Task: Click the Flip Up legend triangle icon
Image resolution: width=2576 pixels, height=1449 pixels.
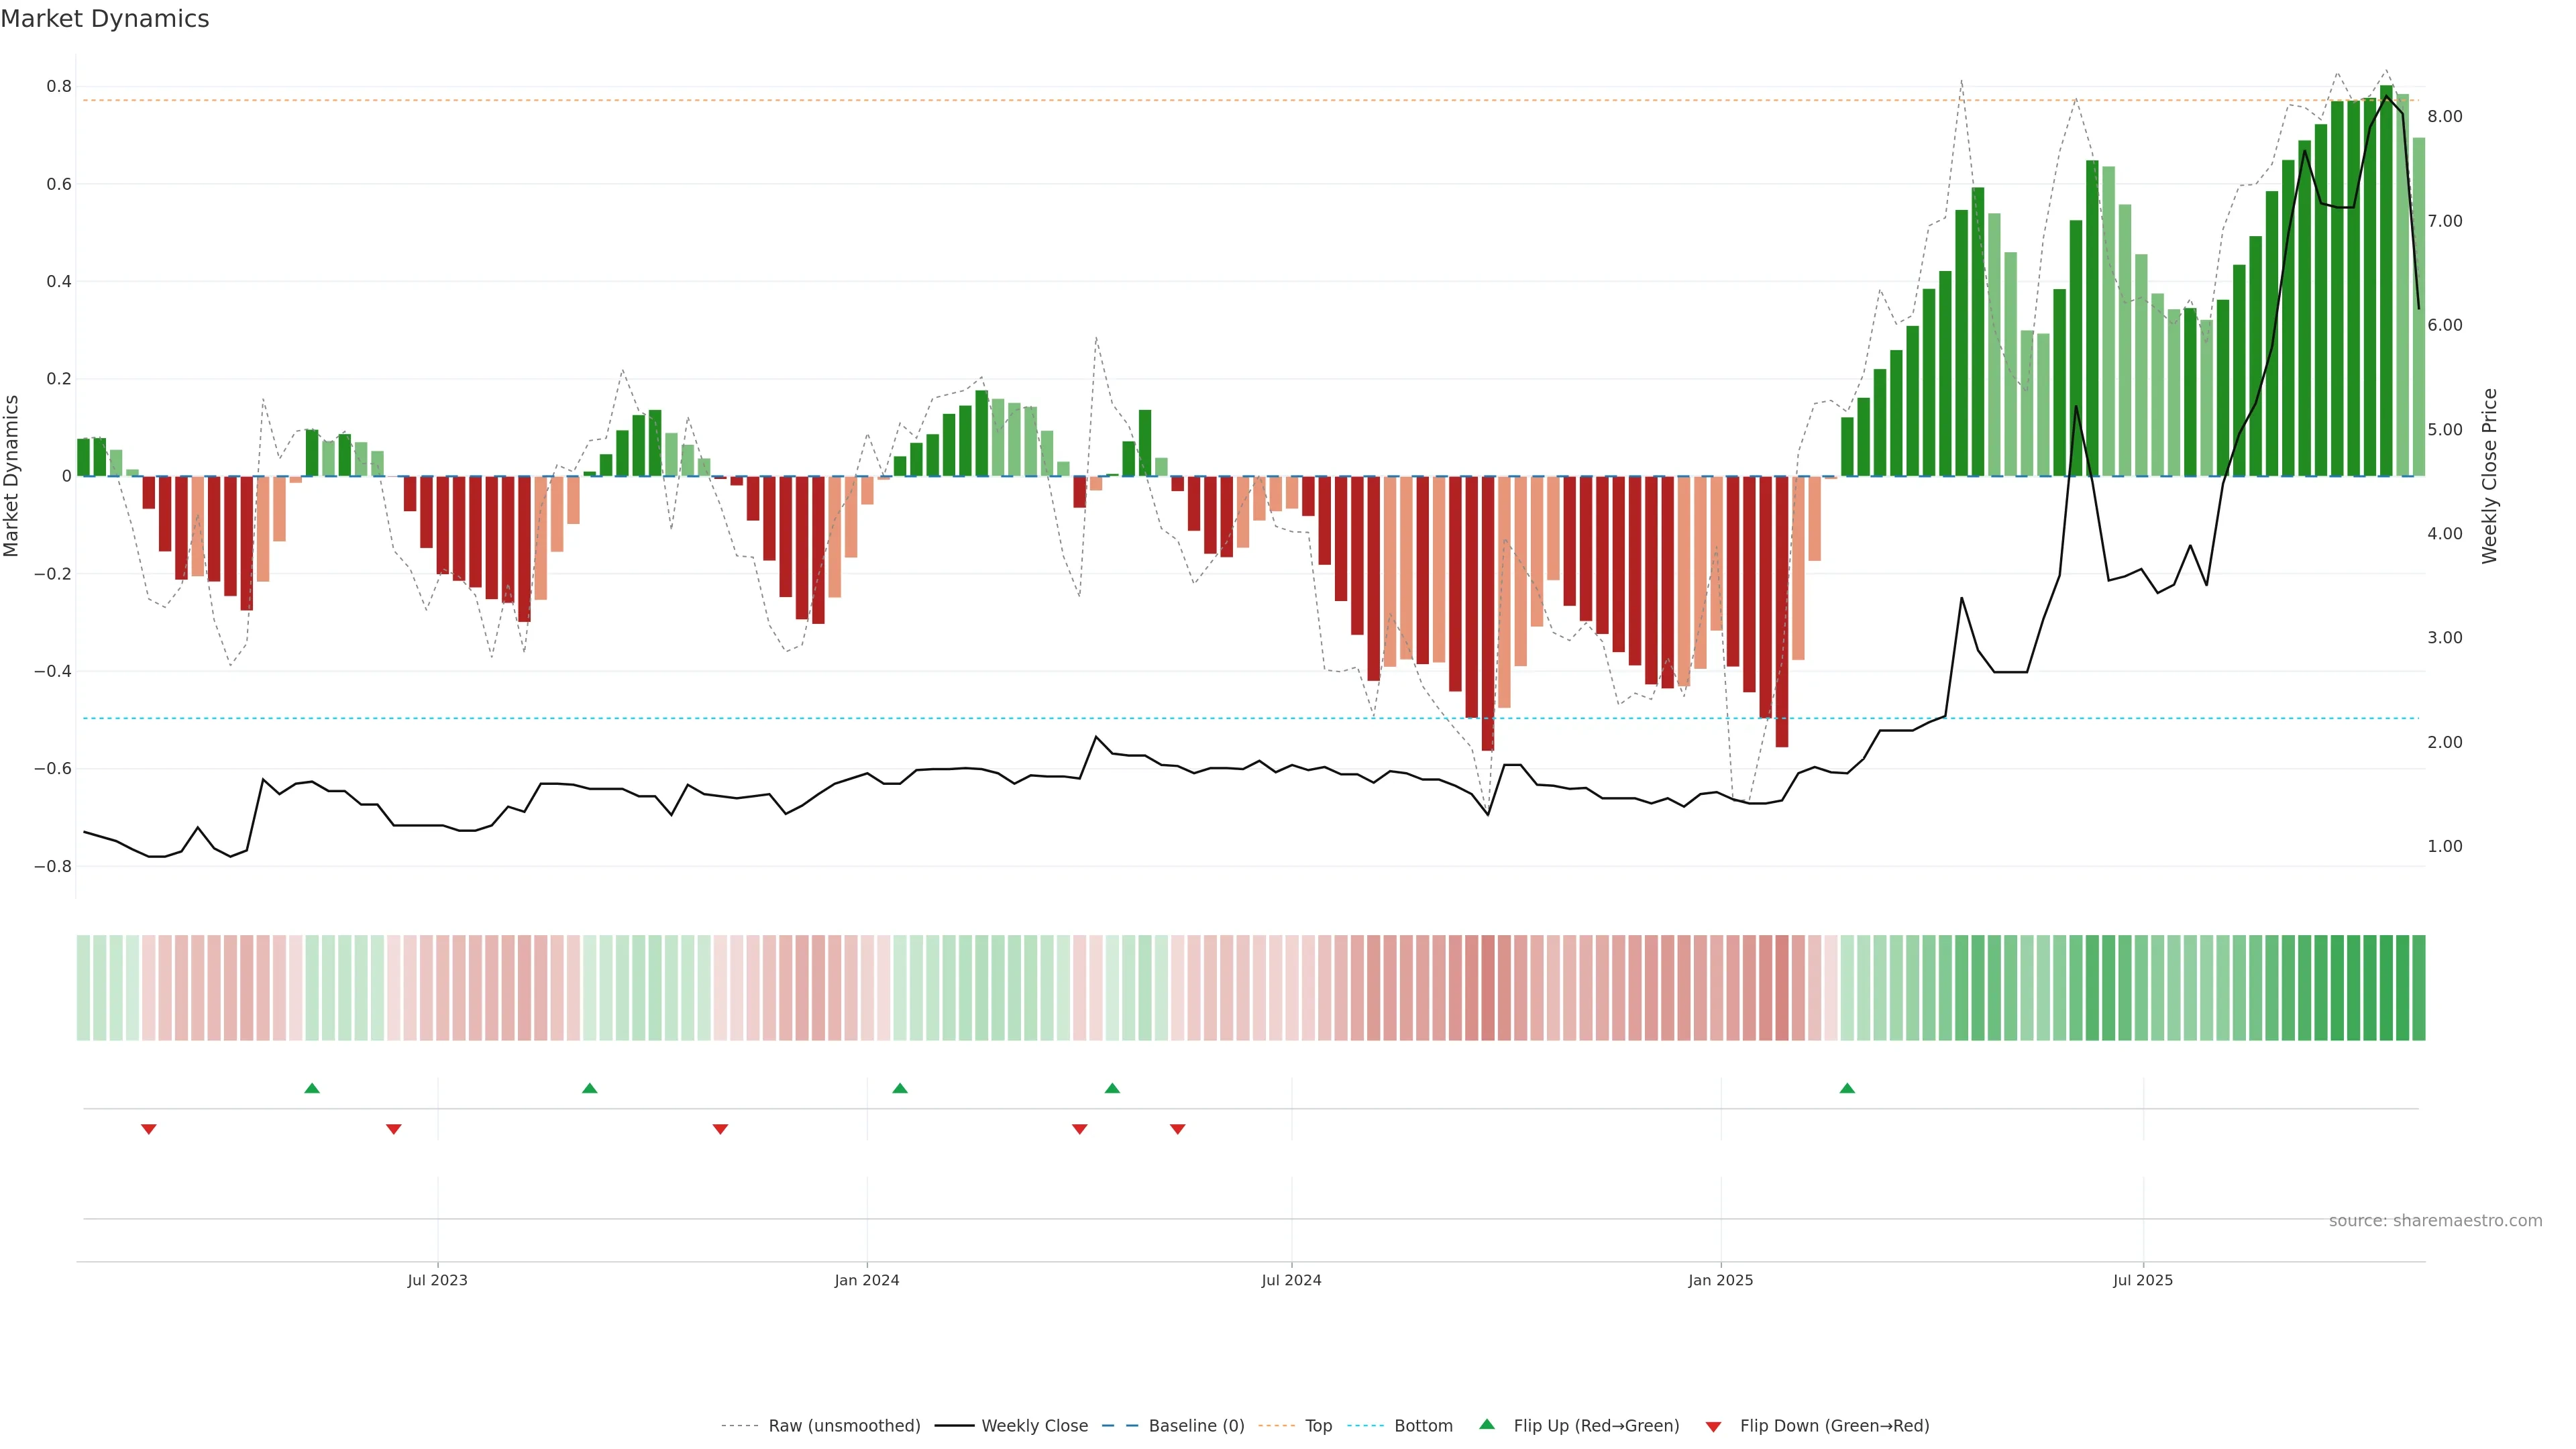Action: [1486, 1424]
